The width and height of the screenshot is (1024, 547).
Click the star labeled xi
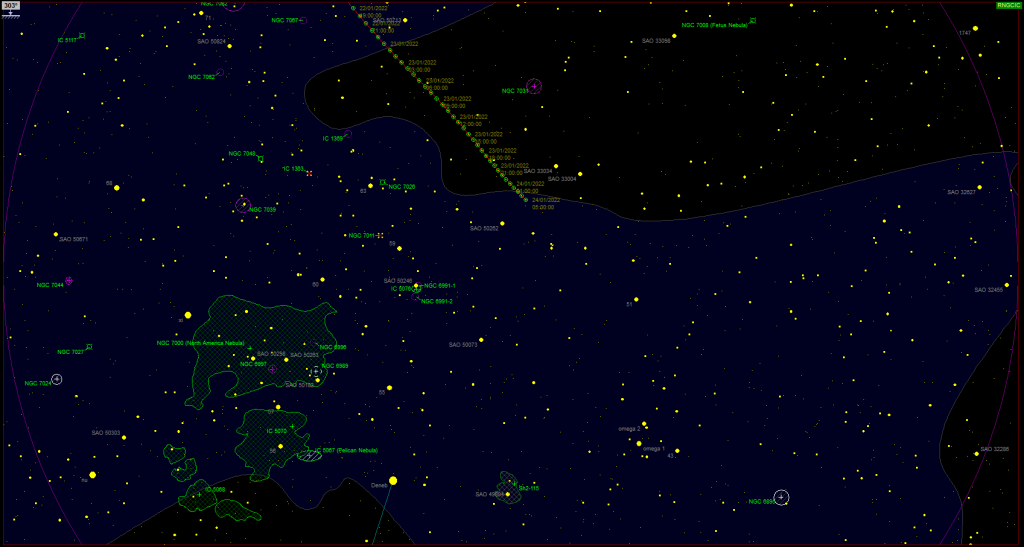click(x=188, y=315)
